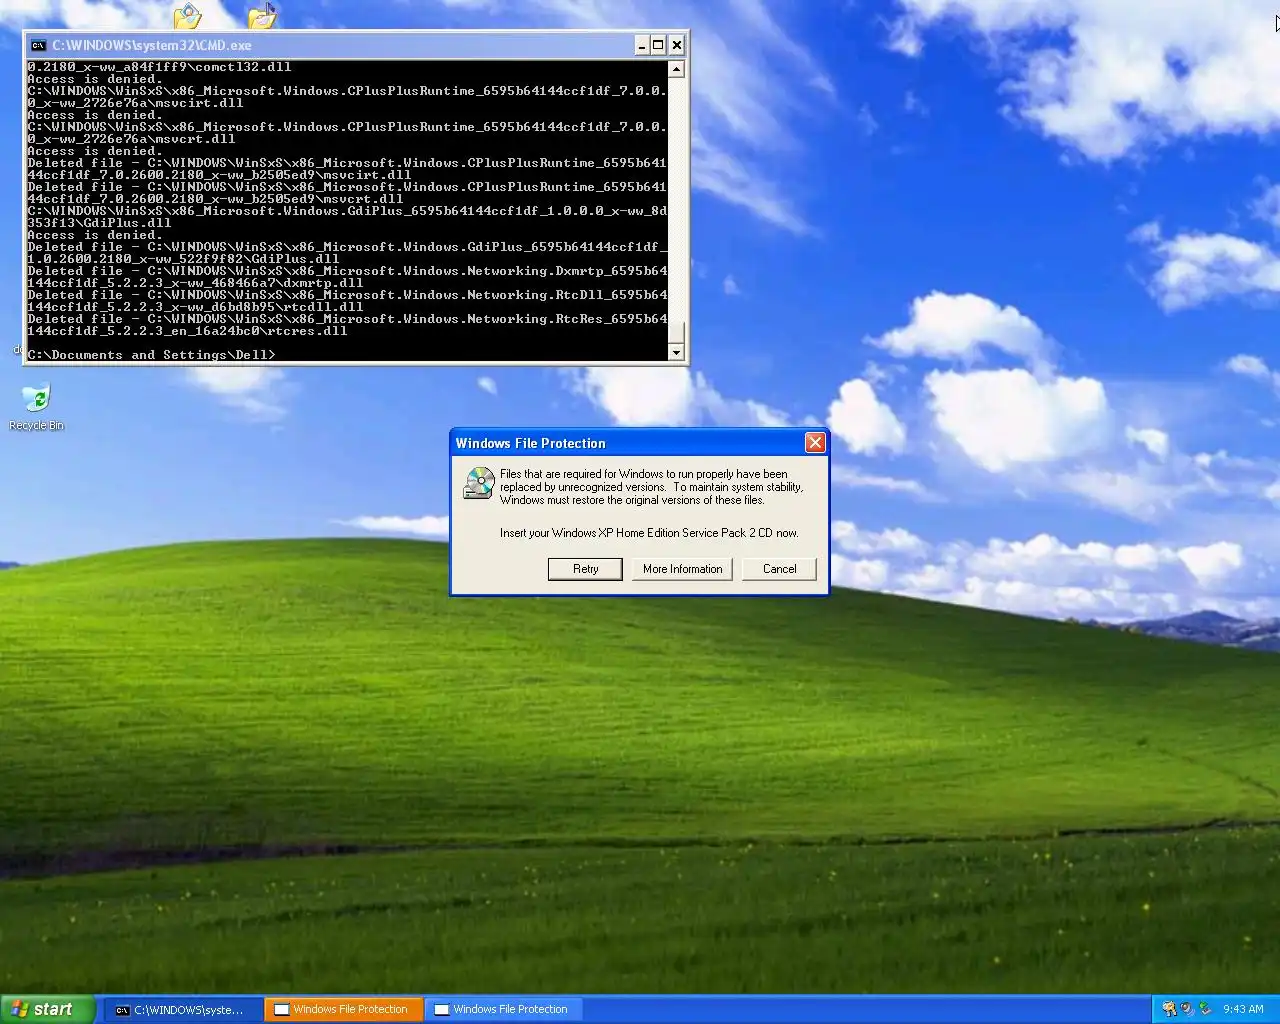Click the line ending in rtcres.dll
This screenshot has width=1280, height=1024.
(x=187, y=331)
